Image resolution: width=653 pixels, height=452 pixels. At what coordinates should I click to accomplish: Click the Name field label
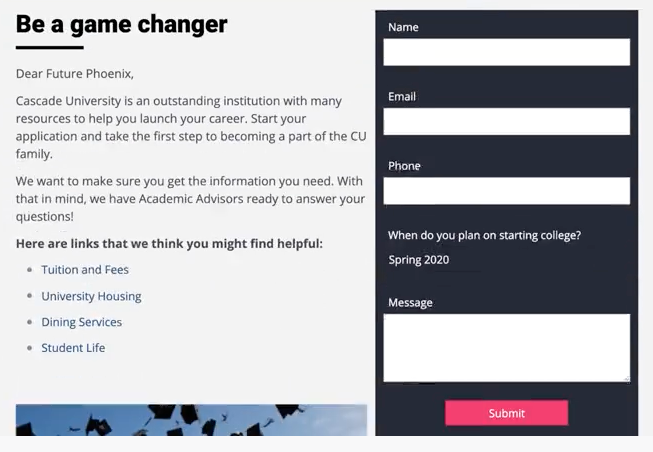point(403,27)
